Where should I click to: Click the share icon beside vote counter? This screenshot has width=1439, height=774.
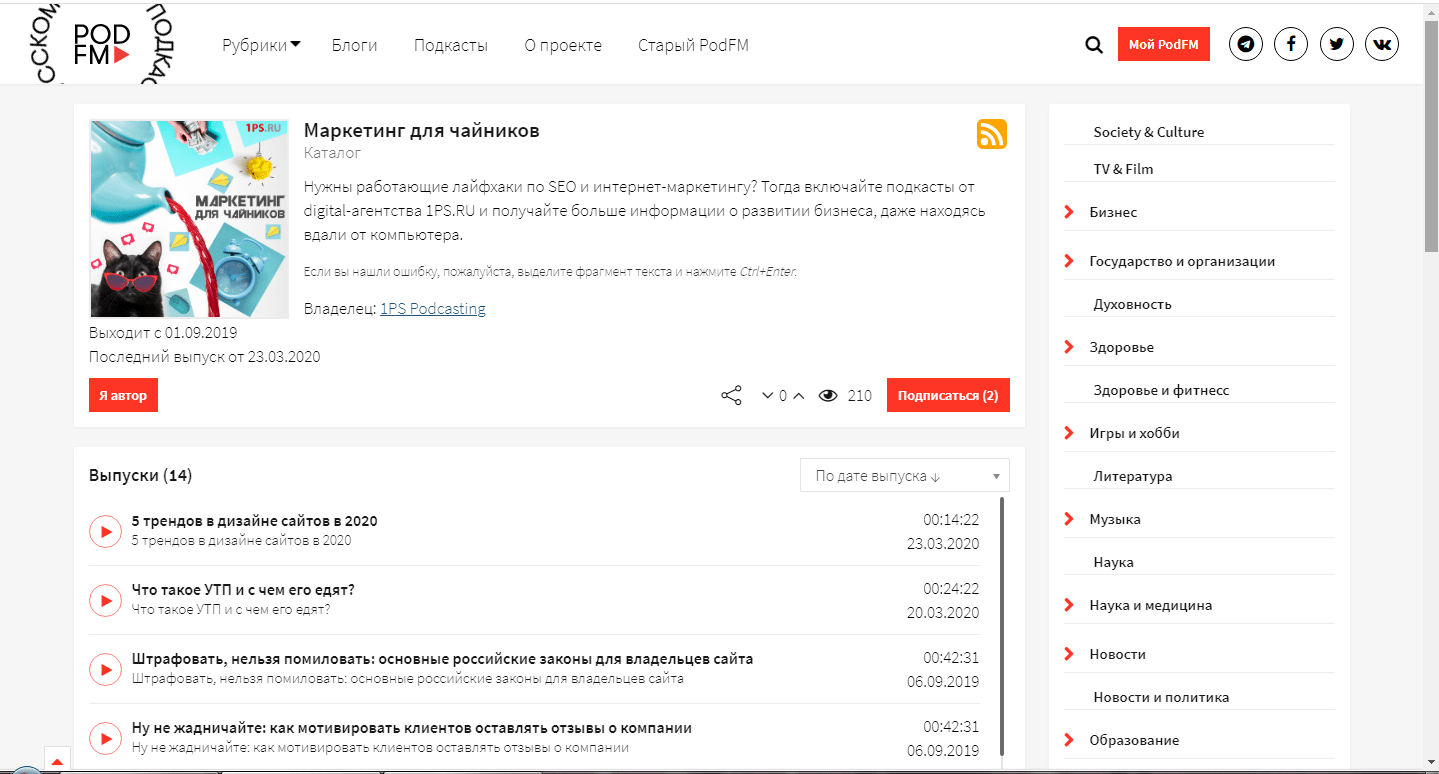pos(731,396)
